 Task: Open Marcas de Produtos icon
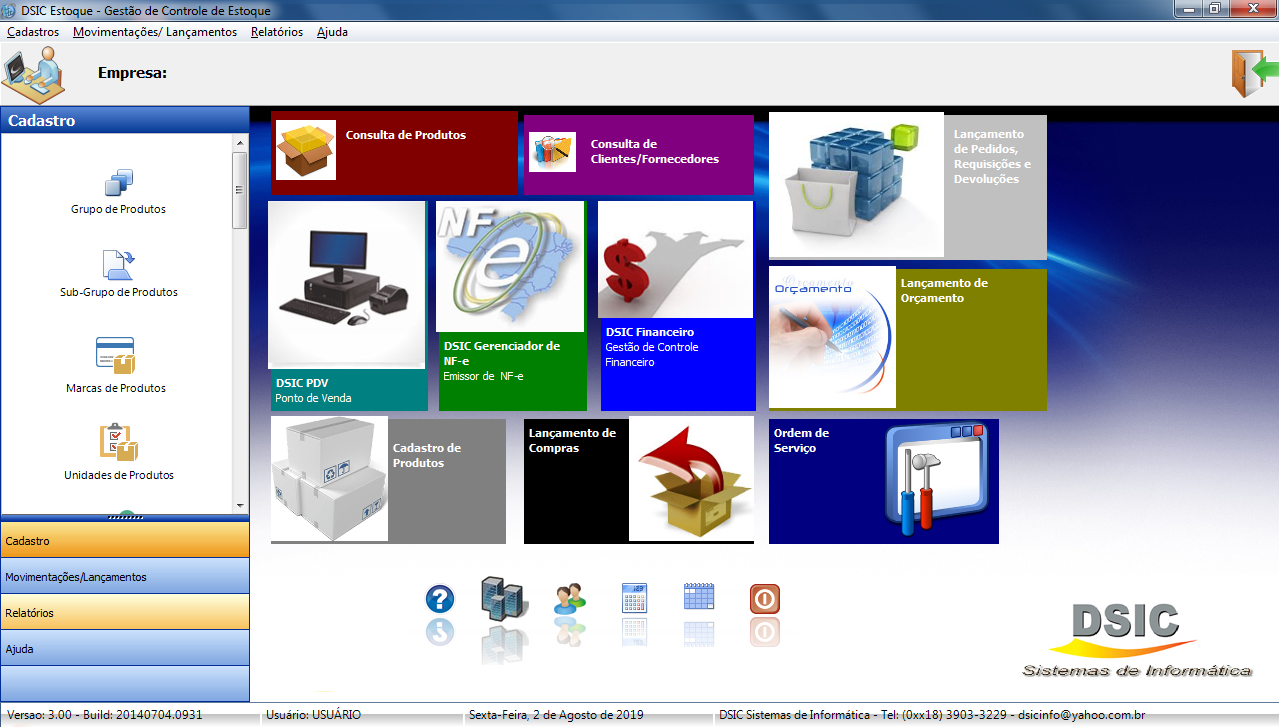click(115, 356)
